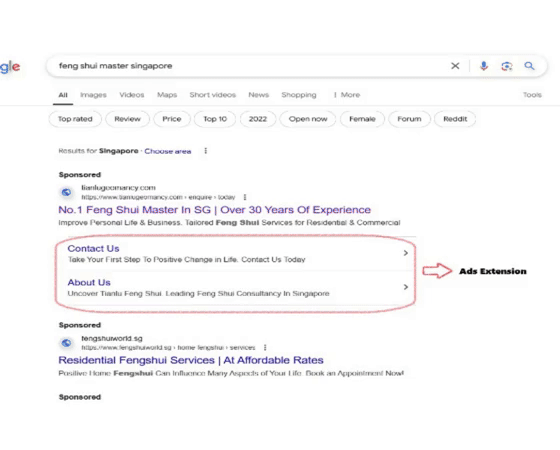This screenshot has height=450, width=560.
Task: Click the tianlugeomancy.com globe favicon
Action: (x=66, y=192)
